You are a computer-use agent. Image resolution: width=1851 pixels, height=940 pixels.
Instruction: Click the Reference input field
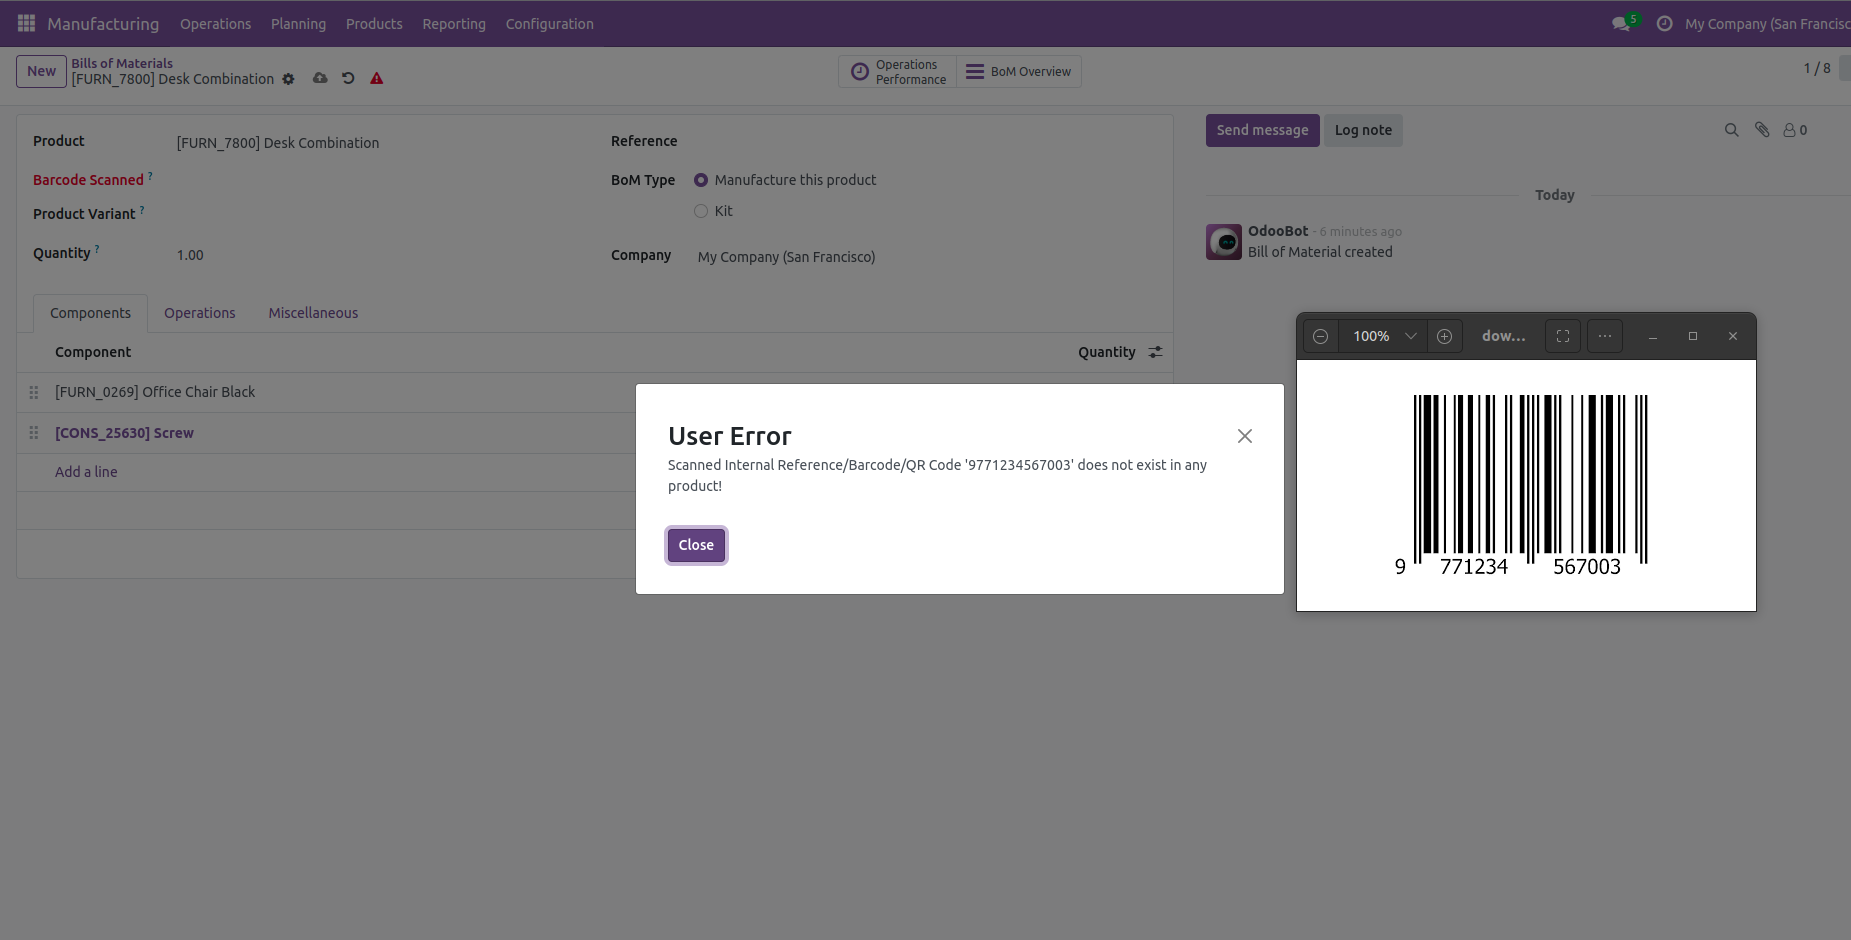tap(925, 141)
